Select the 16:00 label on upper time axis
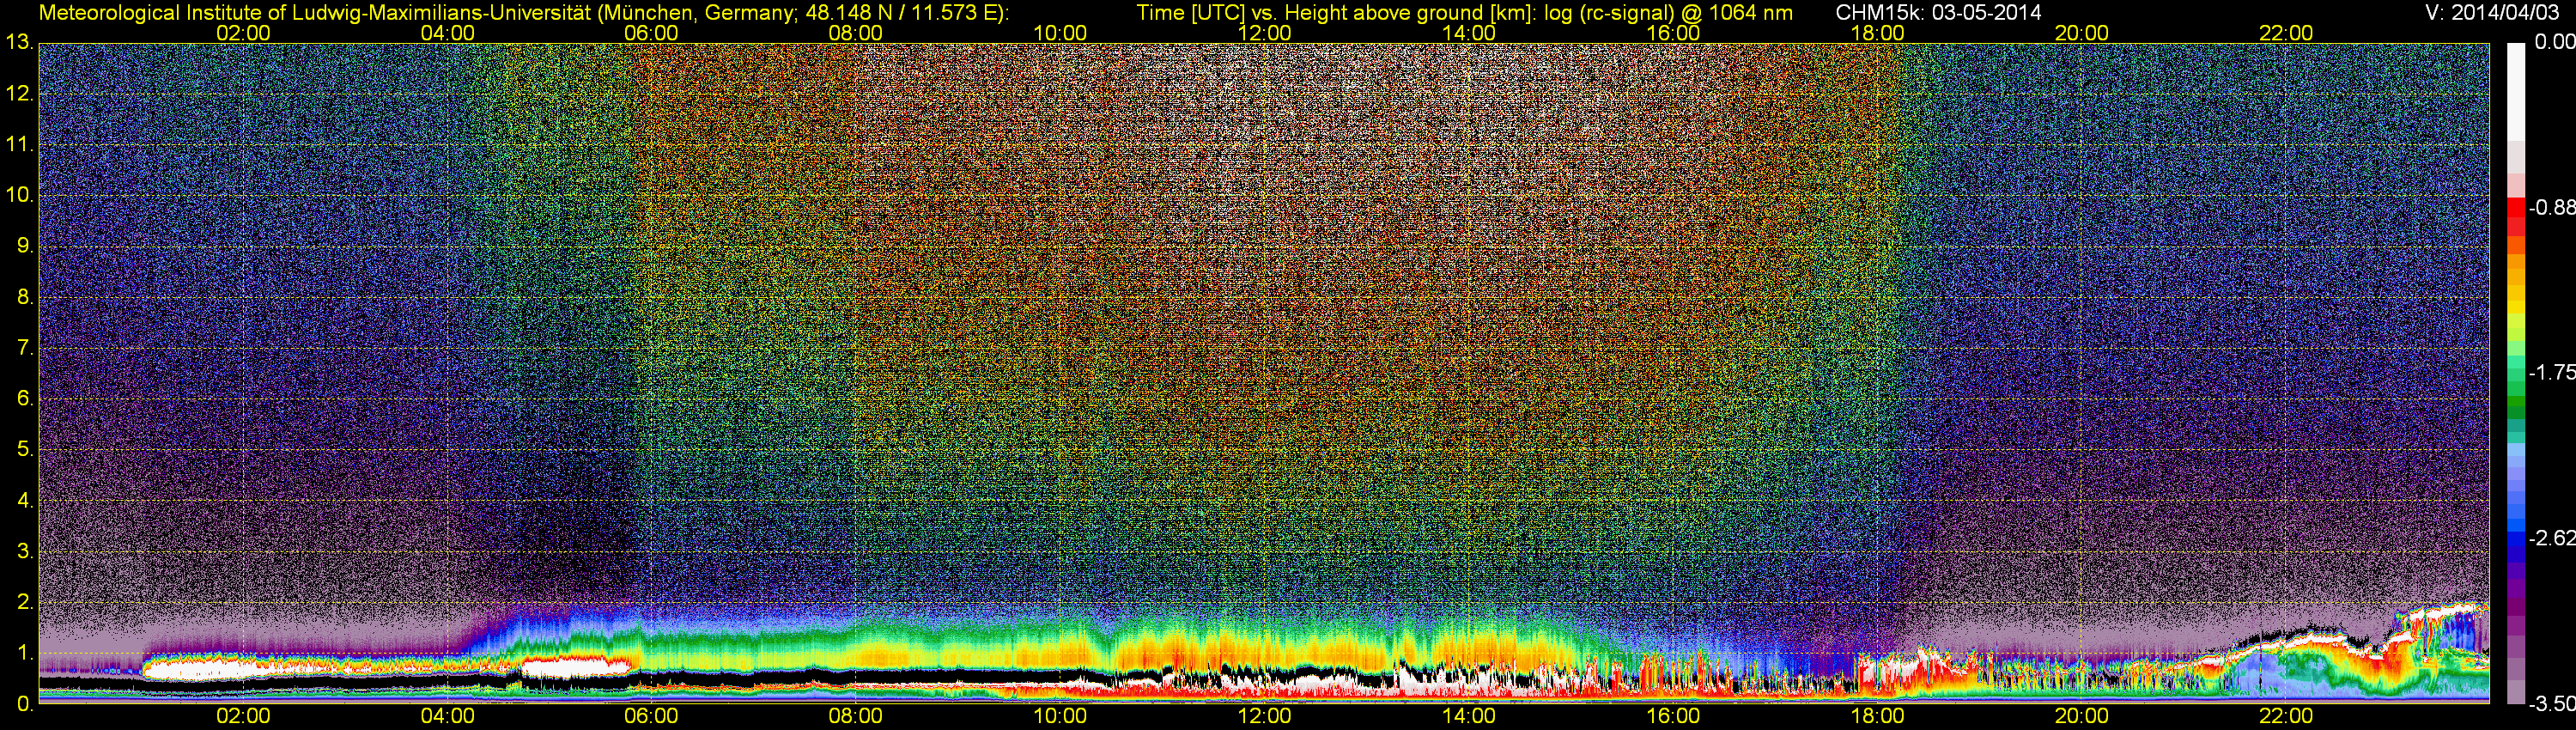 pos(1673,33)
